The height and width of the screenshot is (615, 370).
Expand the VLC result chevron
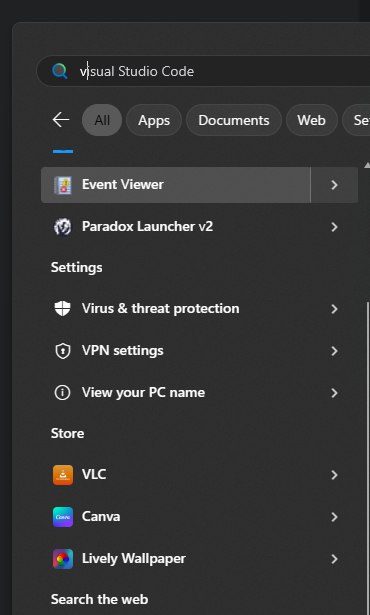pos(334,475)
